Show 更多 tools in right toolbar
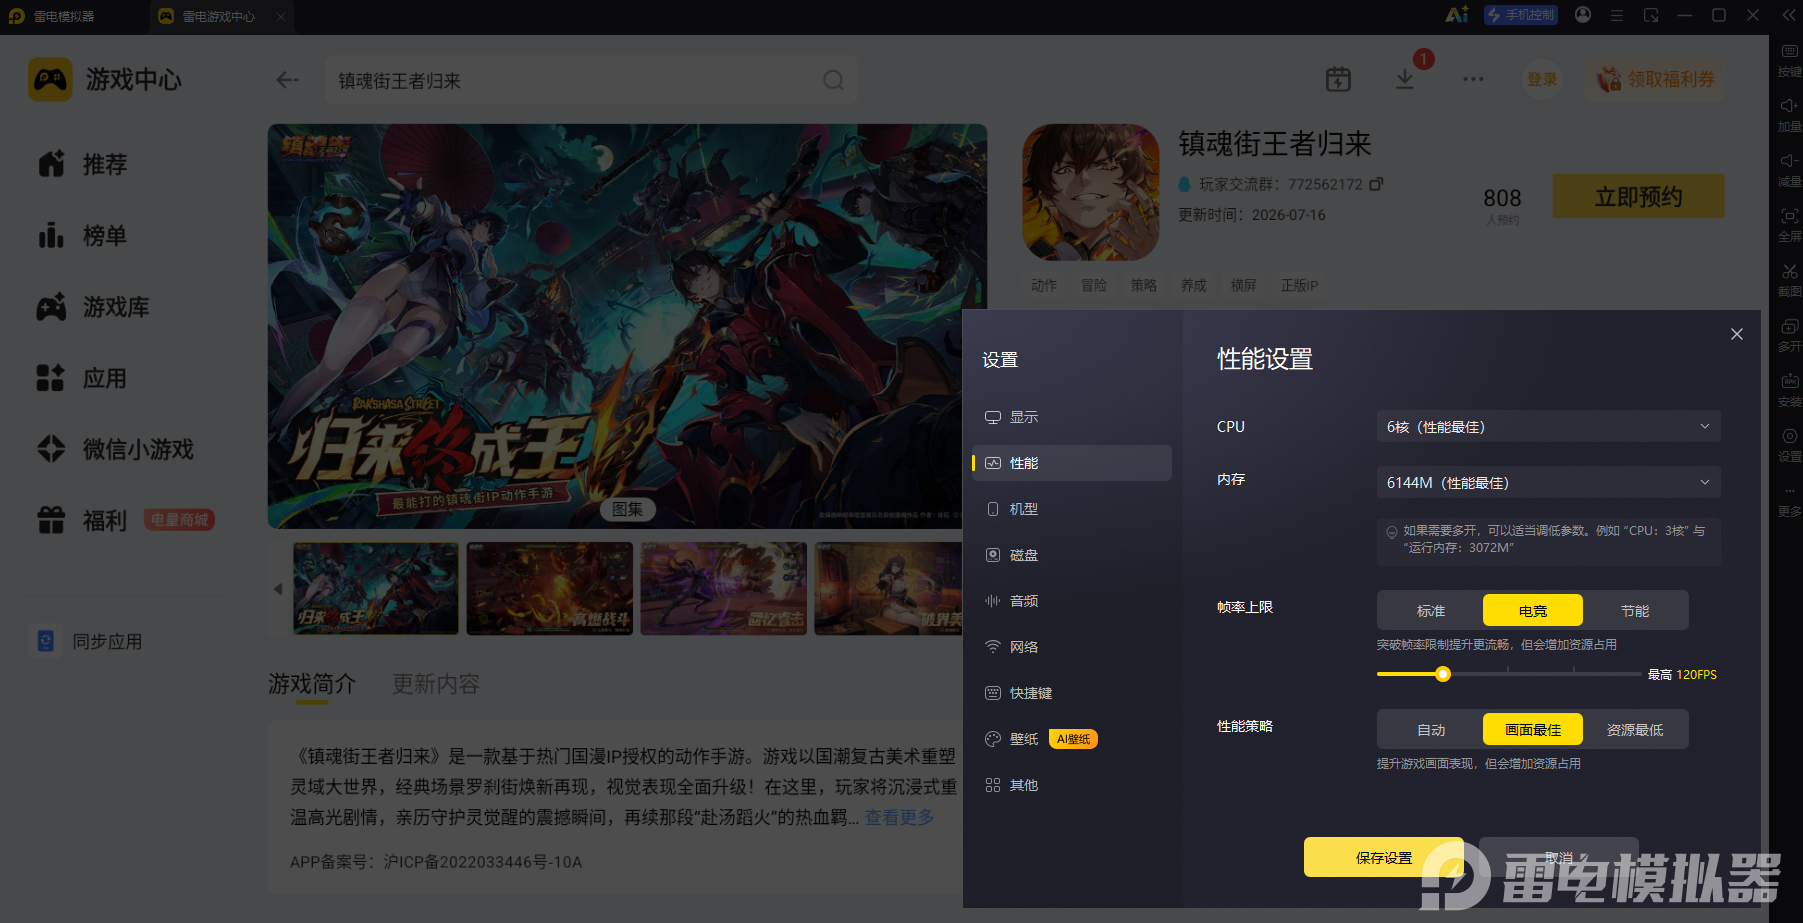Screen dimensions: 1803x923 (x=1789, y=499)
